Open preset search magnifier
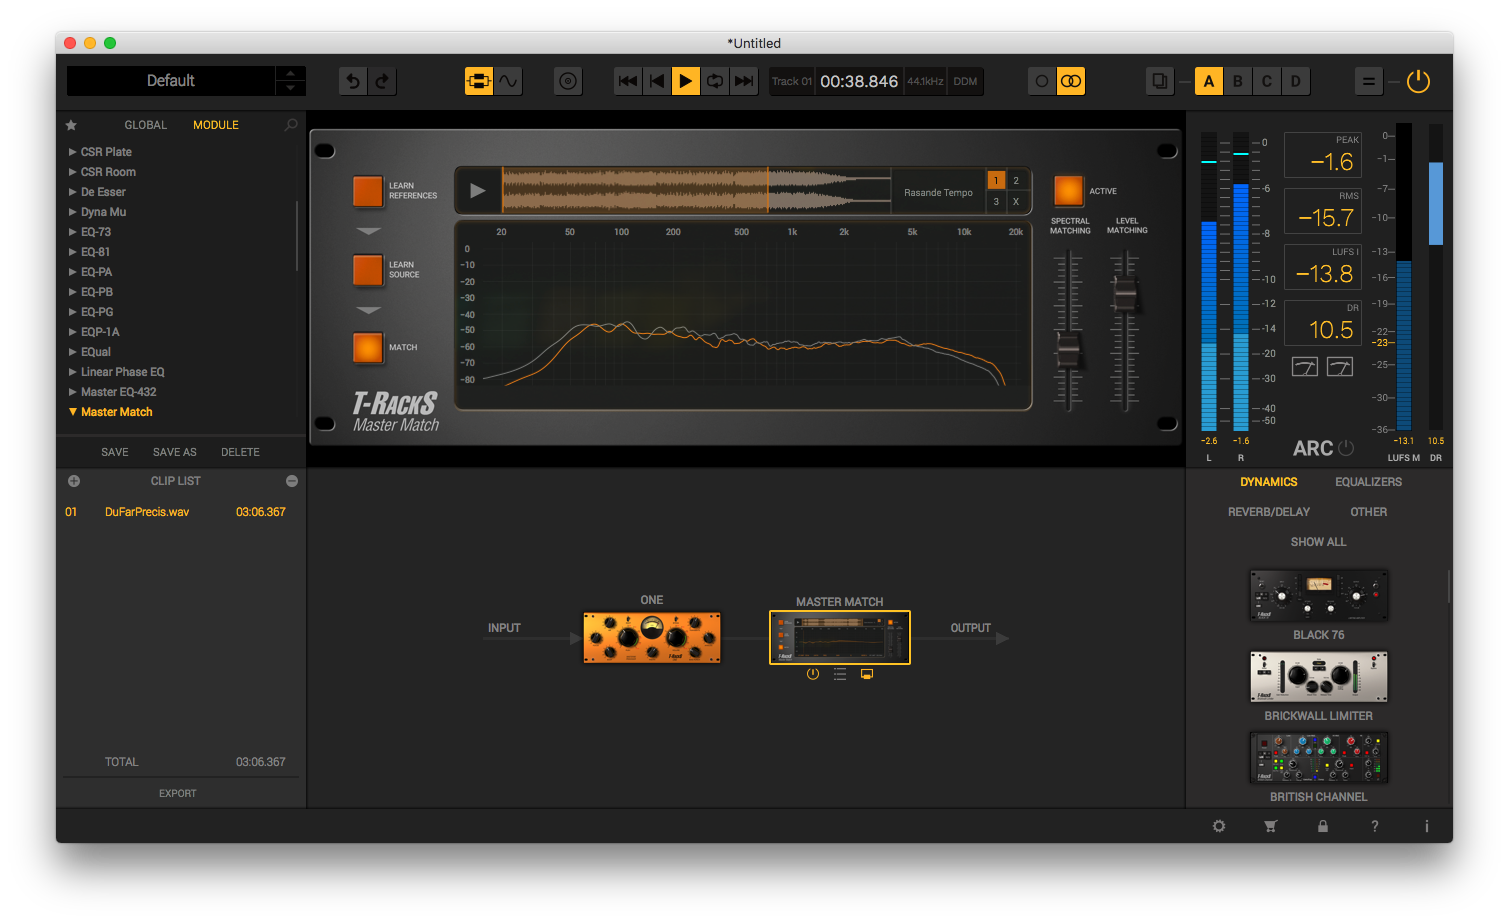Image resolution: width=1509 pixels, height=923 pixels. click(291, 125)
